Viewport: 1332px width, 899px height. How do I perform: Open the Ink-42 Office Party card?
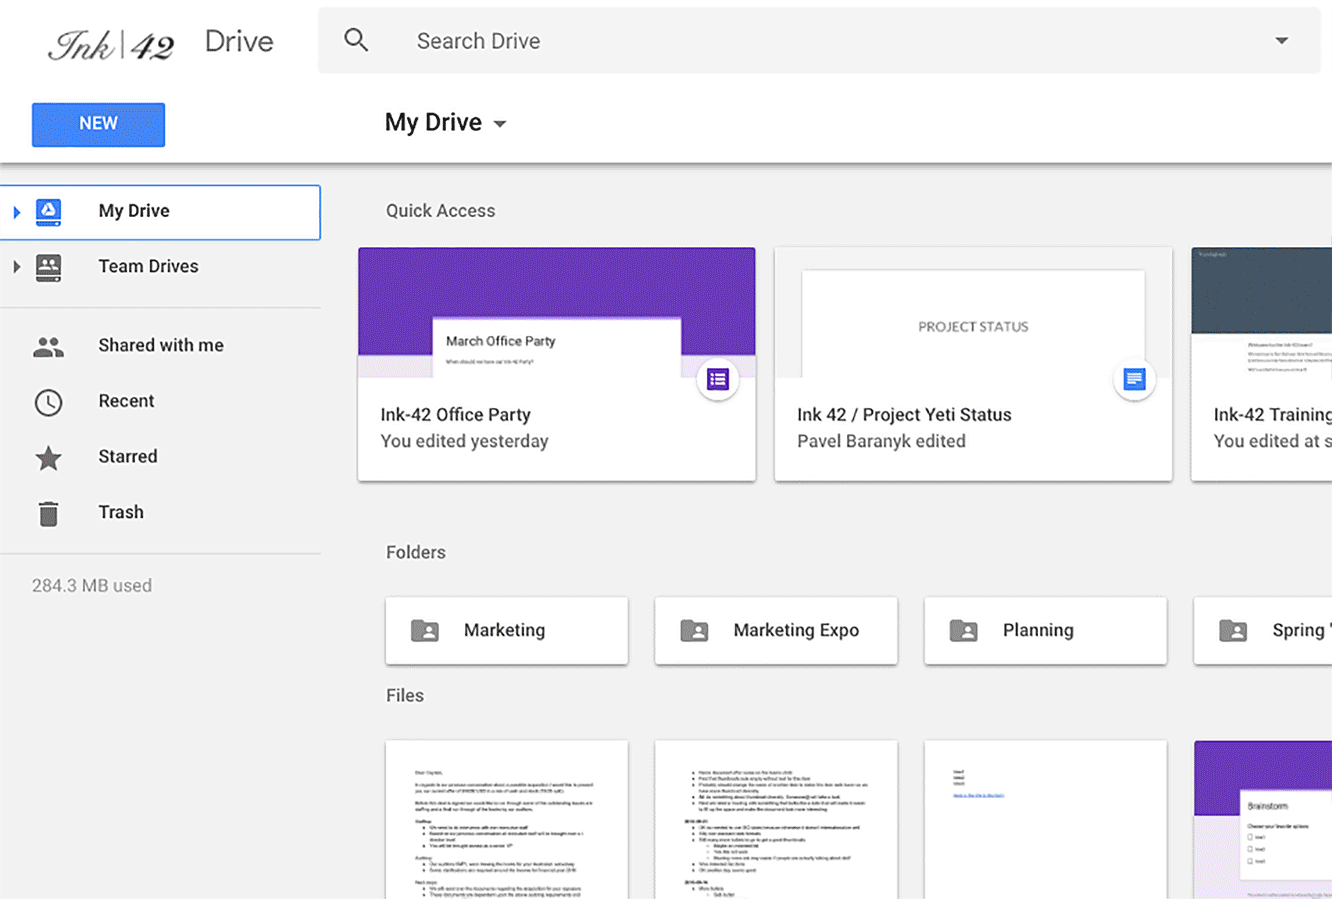coord(556,363)
